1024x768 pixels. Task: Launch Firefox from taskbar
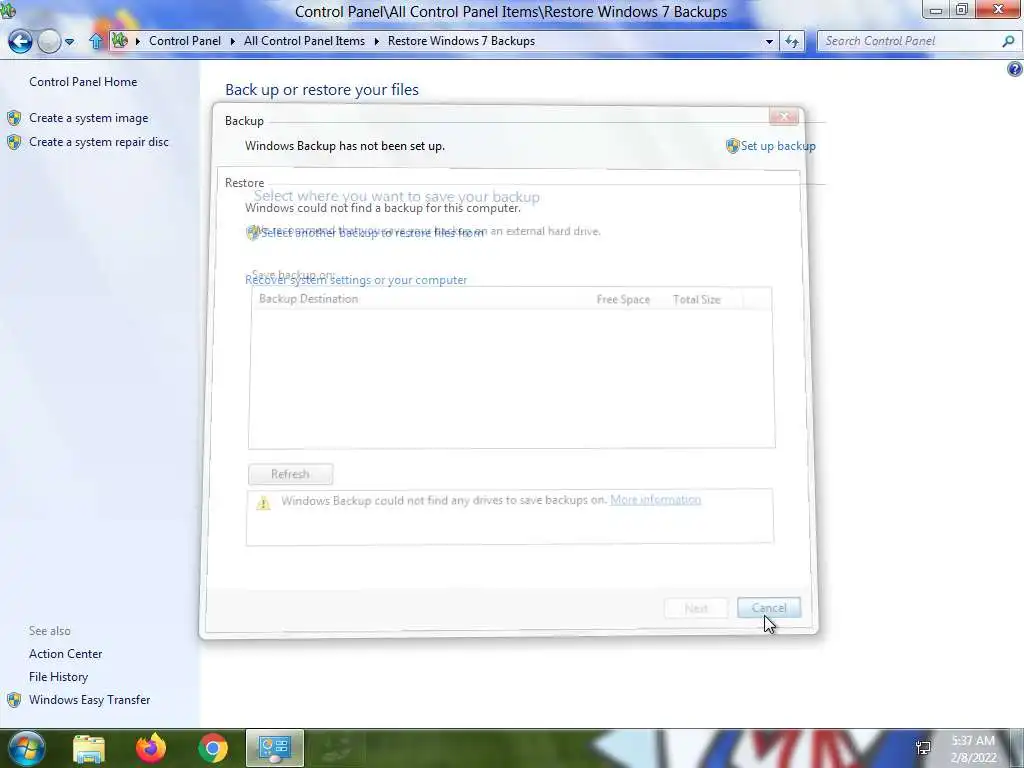click(x=151, y=748)
